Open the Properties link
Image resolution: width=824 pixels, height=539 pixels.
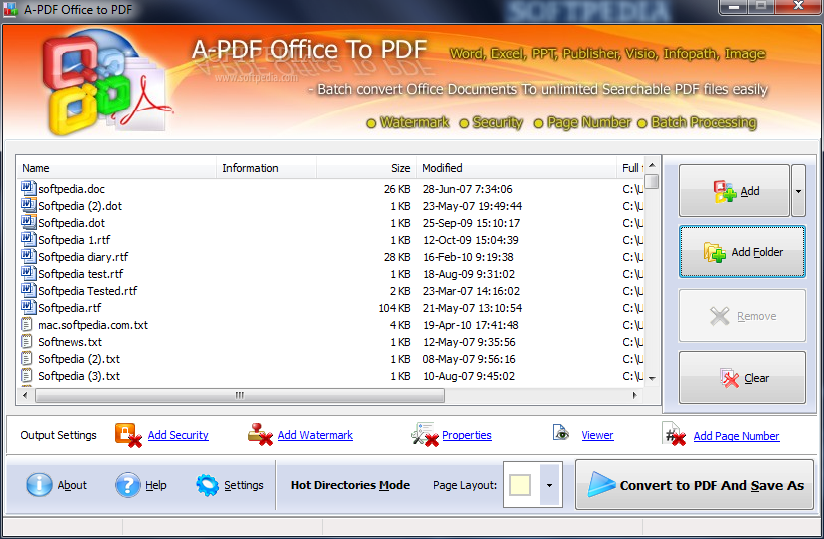467,435
